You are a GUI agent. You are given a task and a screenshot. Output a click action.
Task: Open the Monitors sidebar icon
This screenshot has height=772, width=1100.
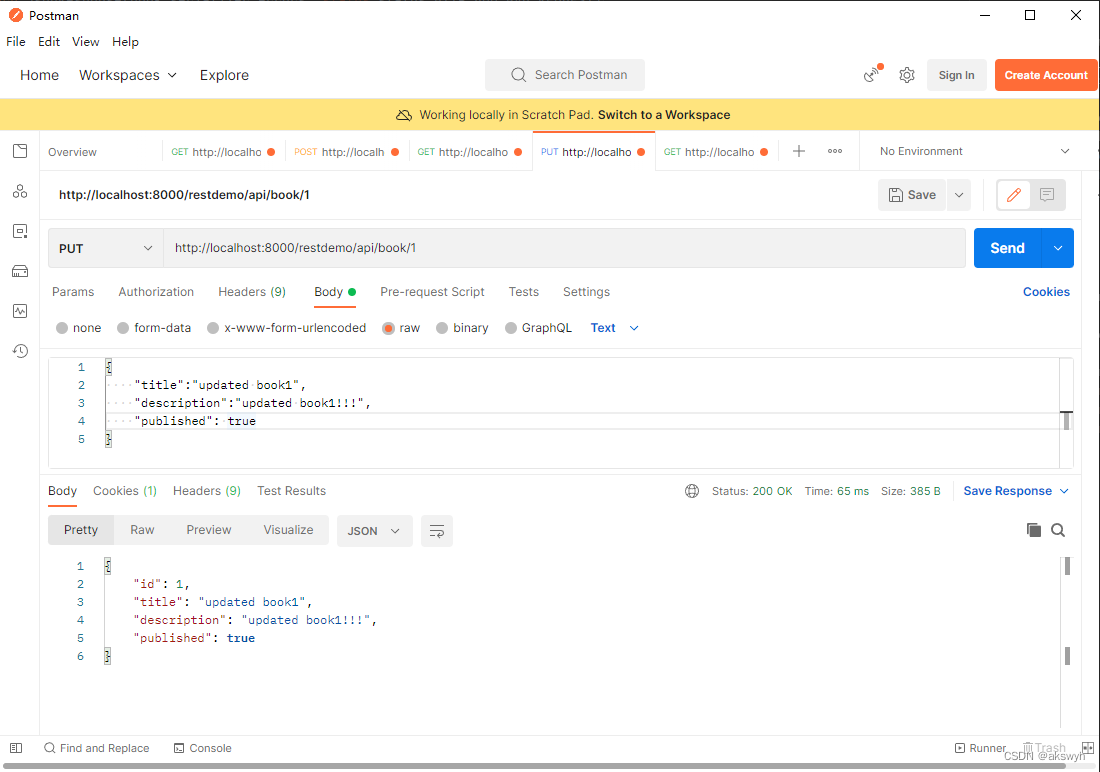[x=20, y=311]
